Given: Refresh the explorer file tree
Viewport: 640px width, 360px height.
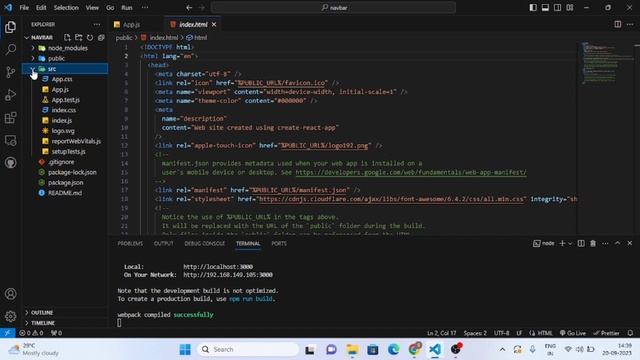Looking at the screenshot, I should [90, 38].
